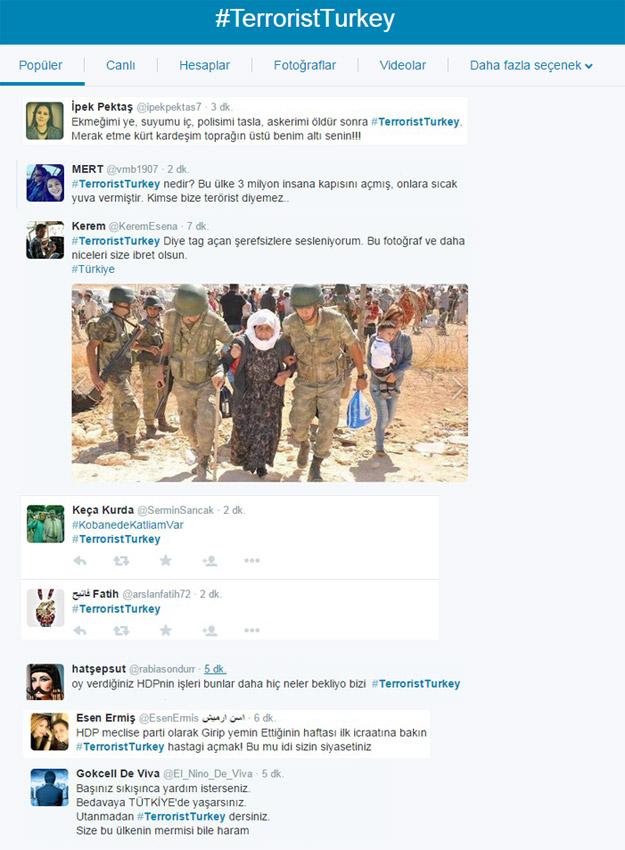The image size is (625, 850).
Task: Open more options on Keça Kurda's tweet
Action: (252, 561)
